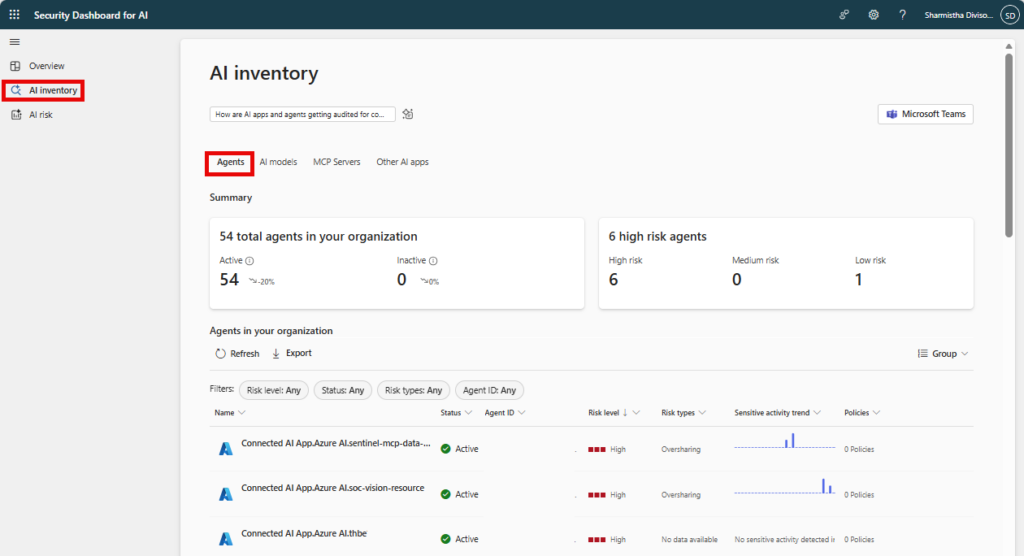The image size is (1024, 556).
Task: Click activity trend chart for sentinel-mcp-data
Action: [x=784, y=442]
